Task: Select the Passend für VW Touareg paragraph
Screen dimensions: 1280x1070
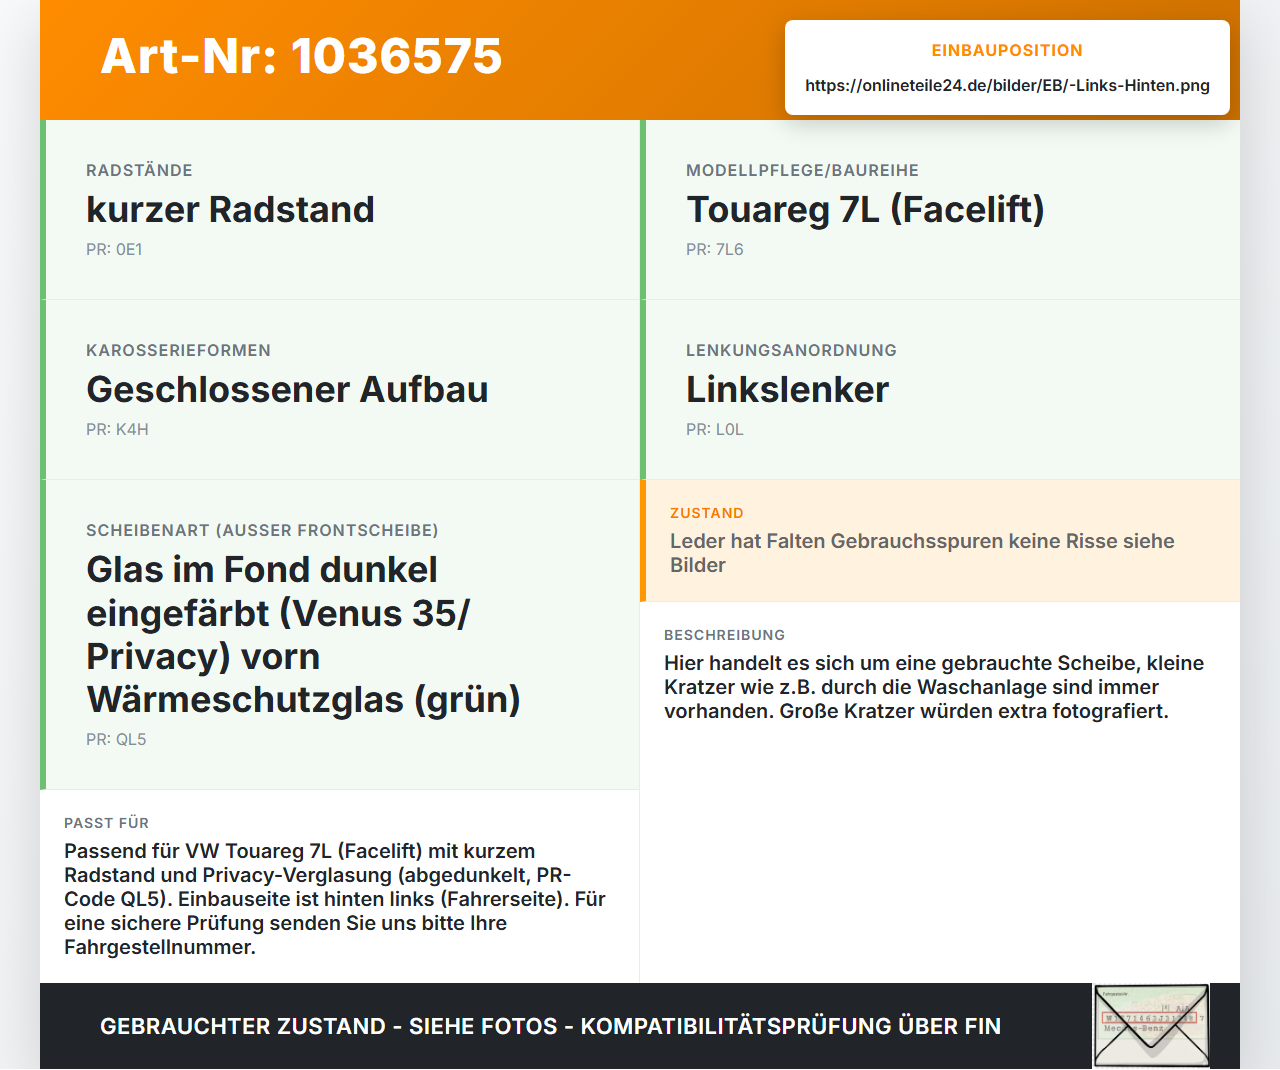Action: click(335, 899)
